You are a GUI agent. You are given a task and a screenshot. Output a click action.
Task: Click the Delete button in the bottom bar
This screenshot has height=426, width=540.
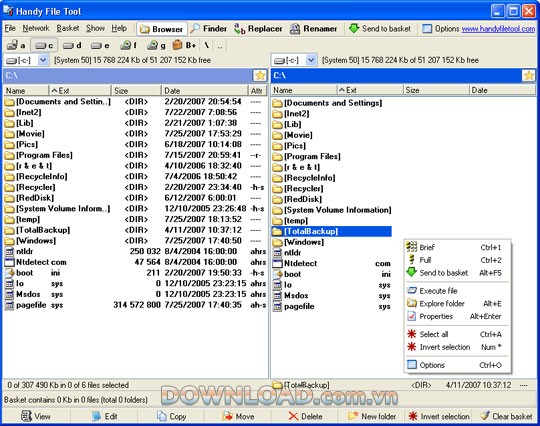coord(305,416)
